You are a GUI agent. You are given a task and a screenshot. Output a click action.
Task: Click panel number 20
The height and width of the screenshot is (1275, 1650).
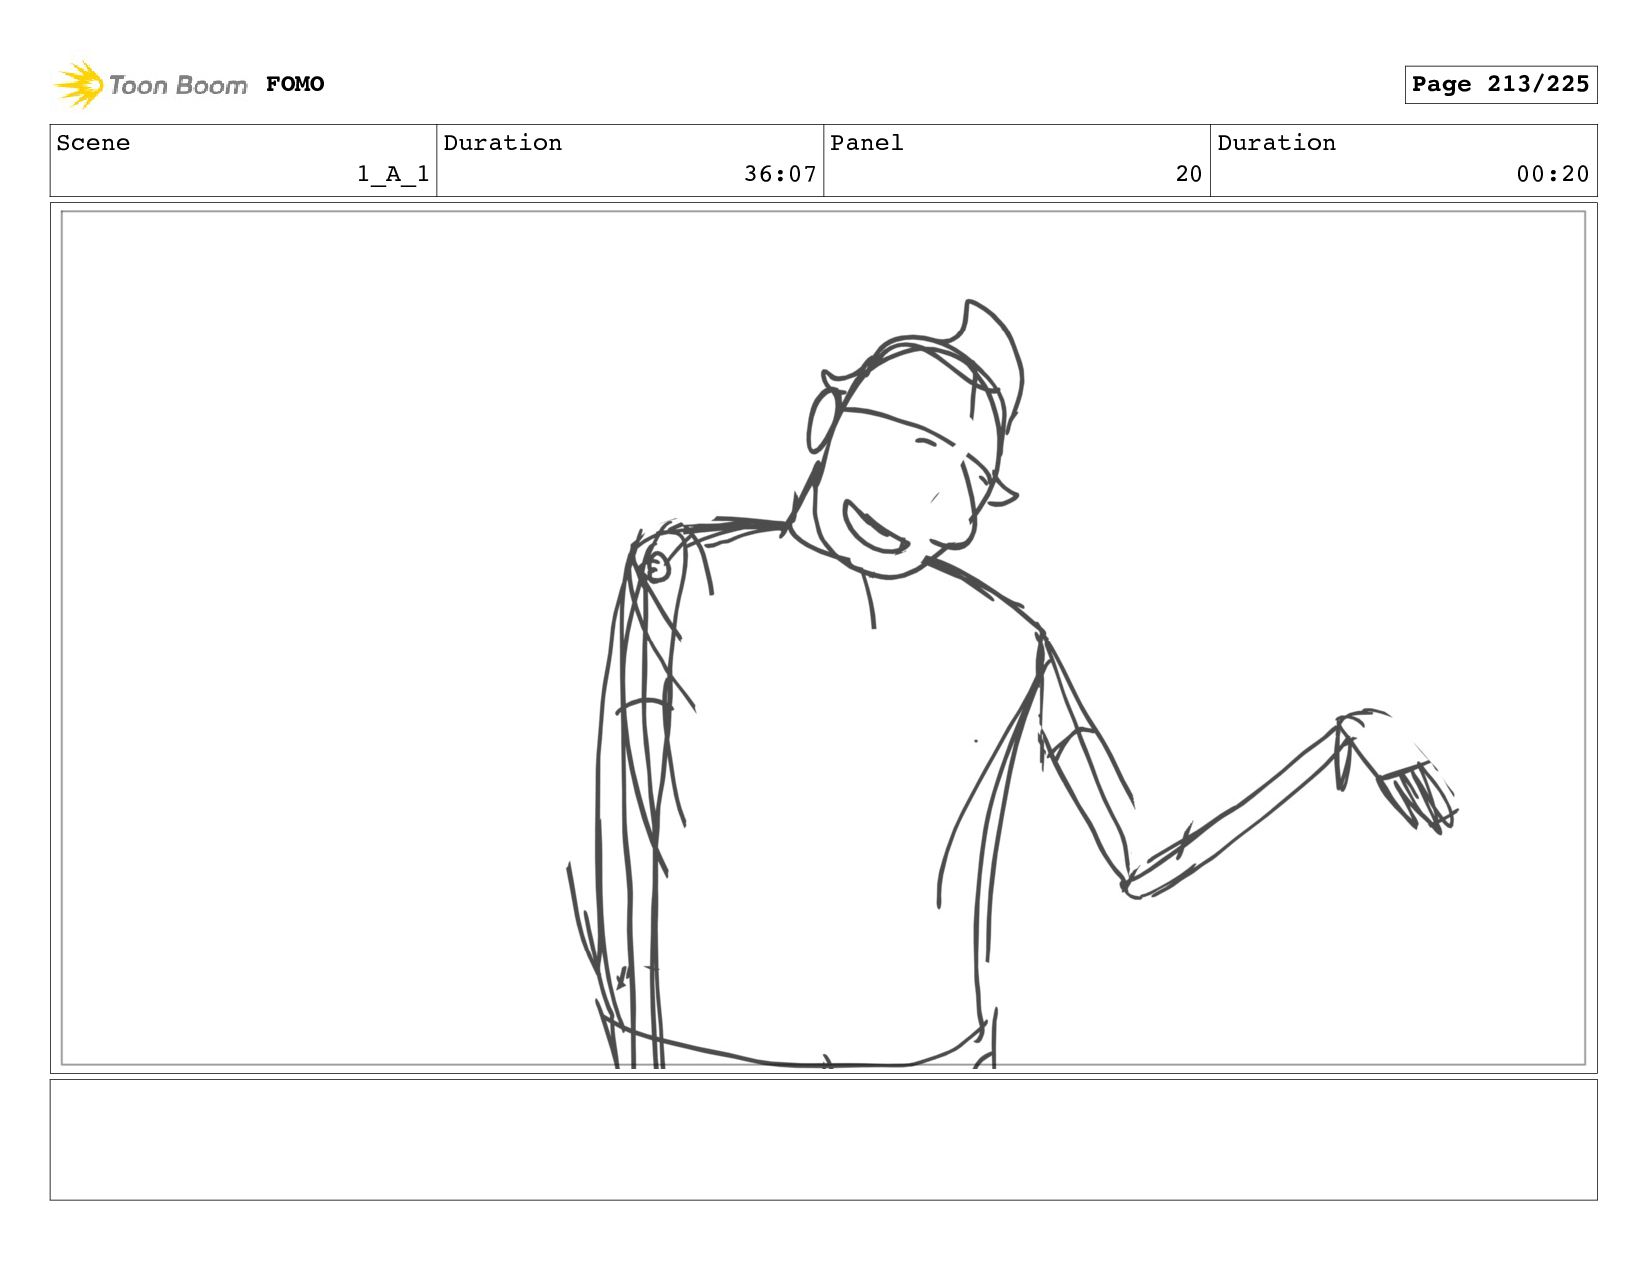coord(1188,174)
